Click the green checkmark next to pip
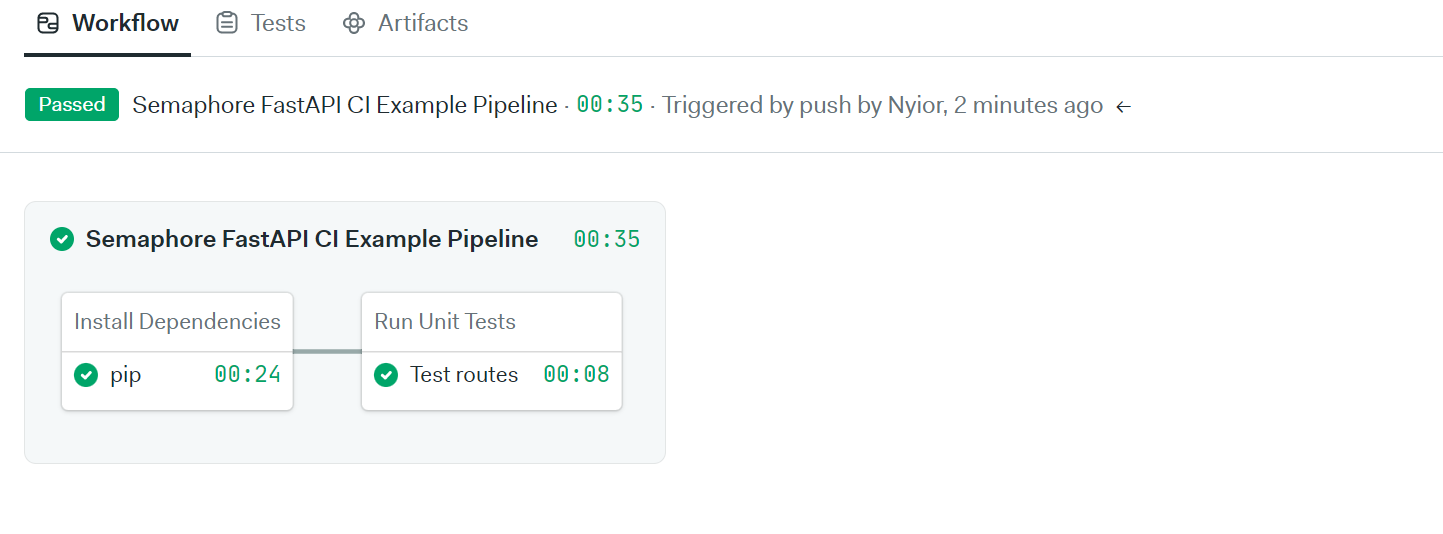This screenshot has width=1443, height=534. [x=86, y=375]
